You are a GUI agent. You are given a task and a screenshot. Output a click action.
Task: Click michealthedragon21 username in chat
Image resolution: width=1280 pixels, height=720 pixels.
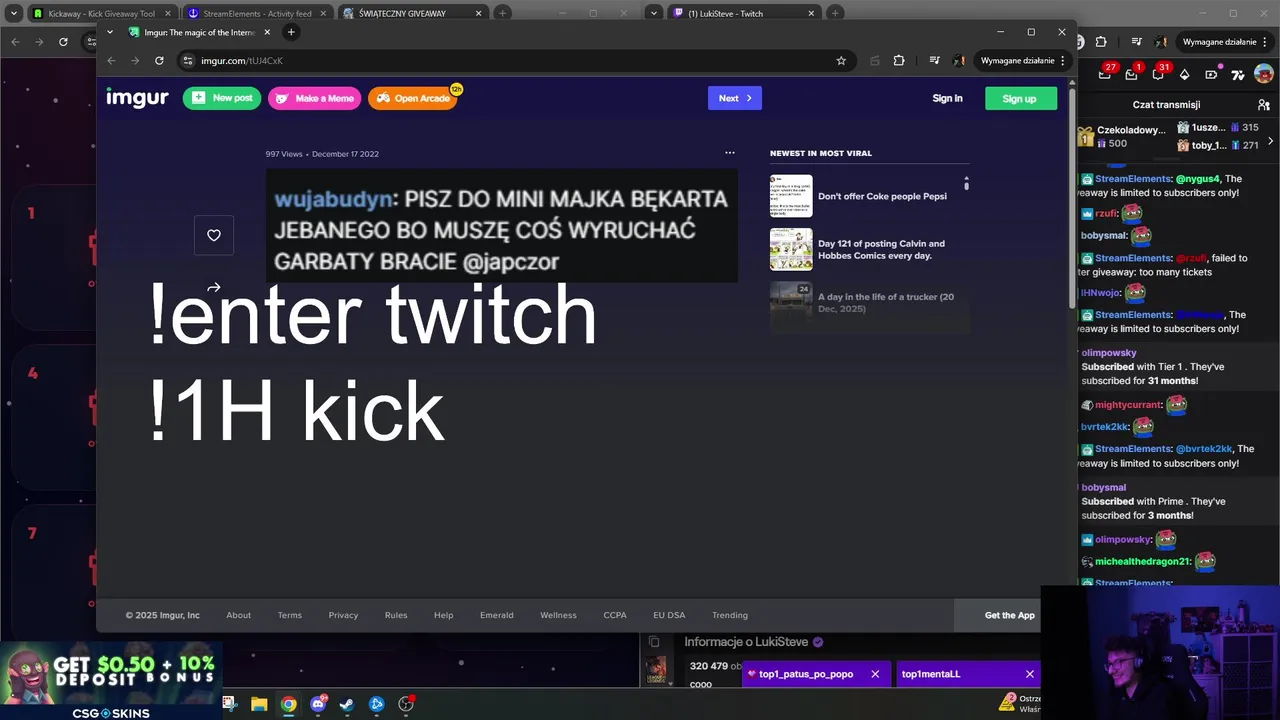pos(1143,562)
